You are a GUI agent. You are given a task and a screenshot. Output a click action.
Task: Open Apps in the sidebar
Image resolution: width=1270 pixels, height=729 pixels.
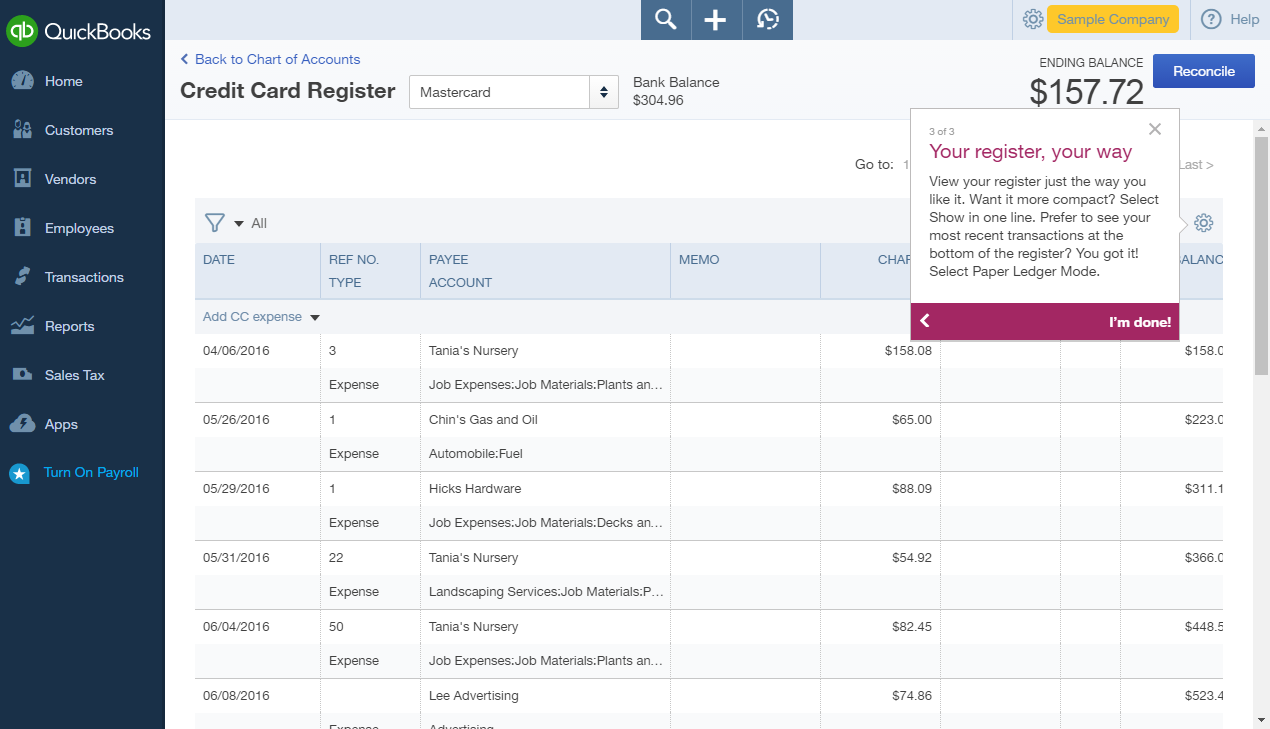61,424
